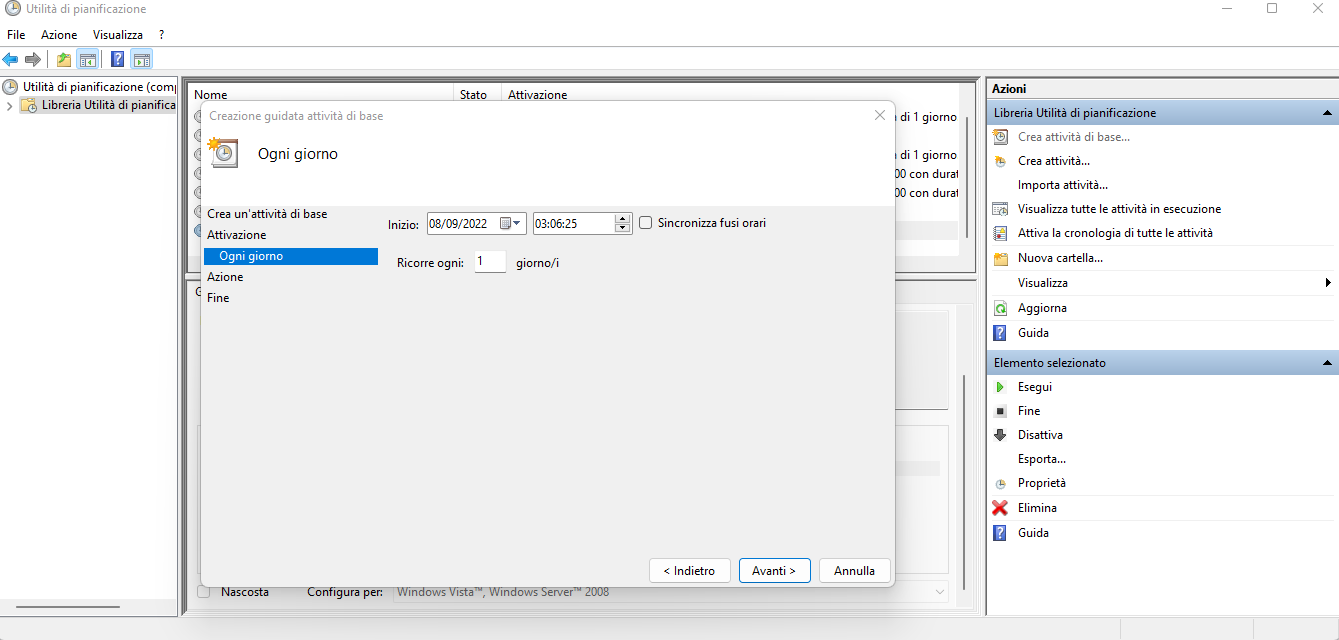Click the Disattiva down-arrow icon
This screenshot has height=640, width=1339.
(999, 435)
